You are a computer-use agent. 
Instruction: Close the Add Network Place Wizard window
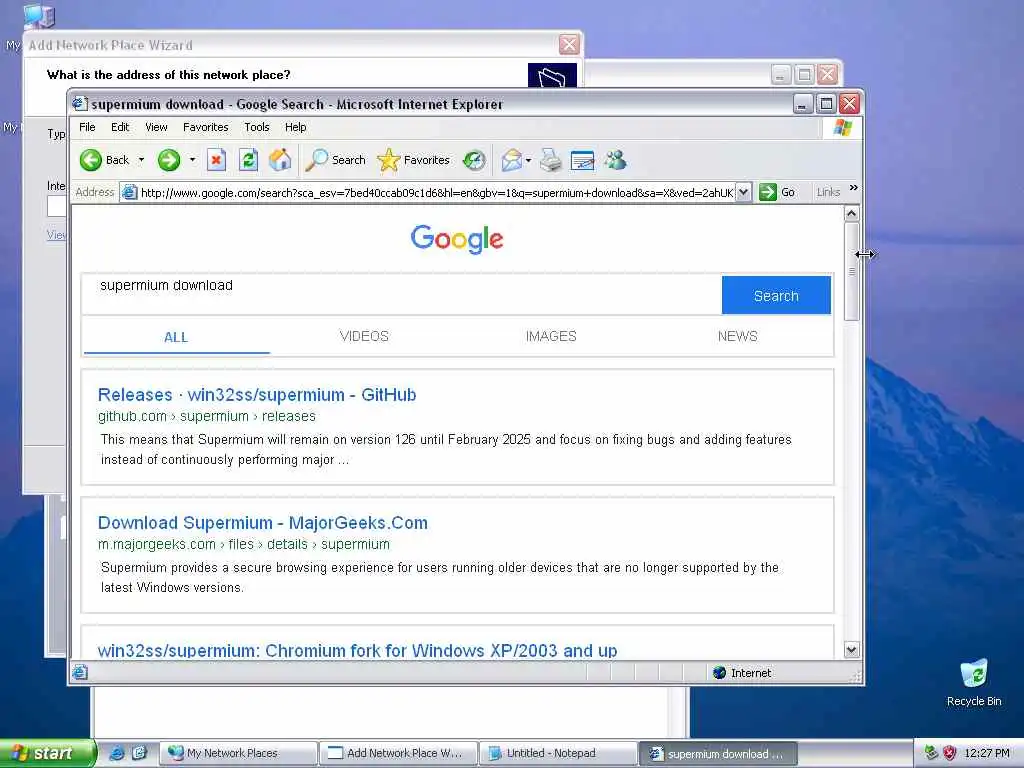pos(569,44)
